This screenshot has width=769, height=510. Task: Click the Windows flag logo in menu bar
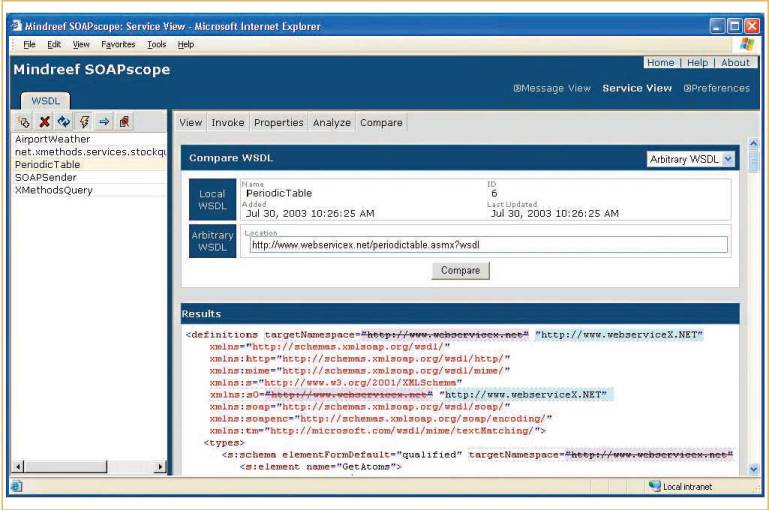click(747, 44)
